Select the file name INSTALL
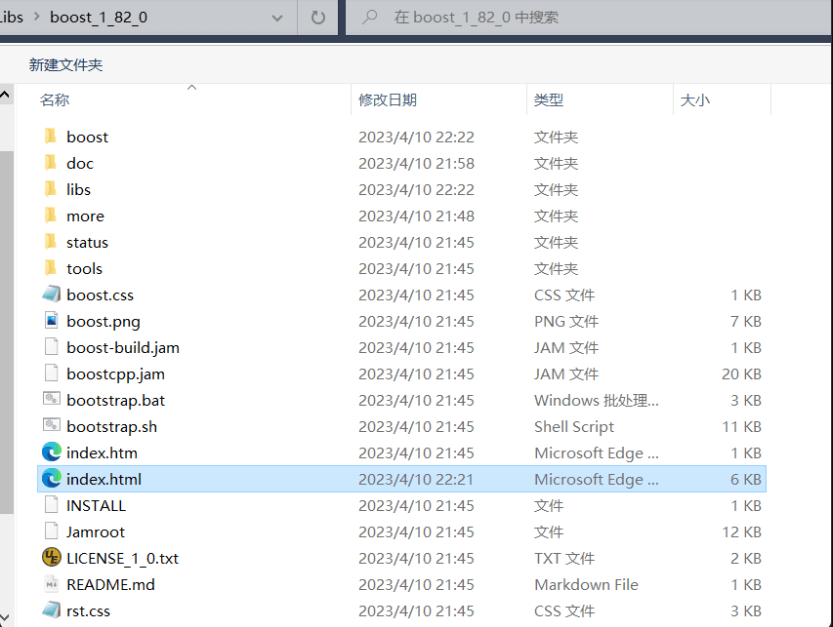The width and height of the screenshot is (833, 627). click(96, 505)
